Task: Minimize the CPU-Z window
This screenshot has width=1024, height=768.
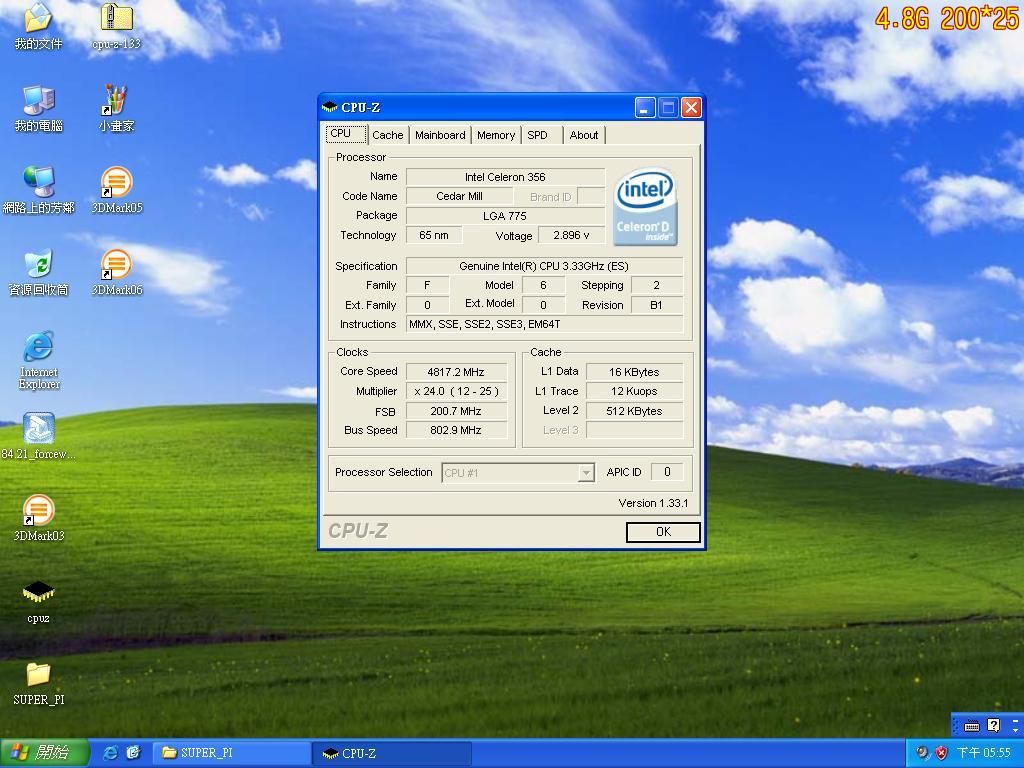Action: [x=645, y=108]
